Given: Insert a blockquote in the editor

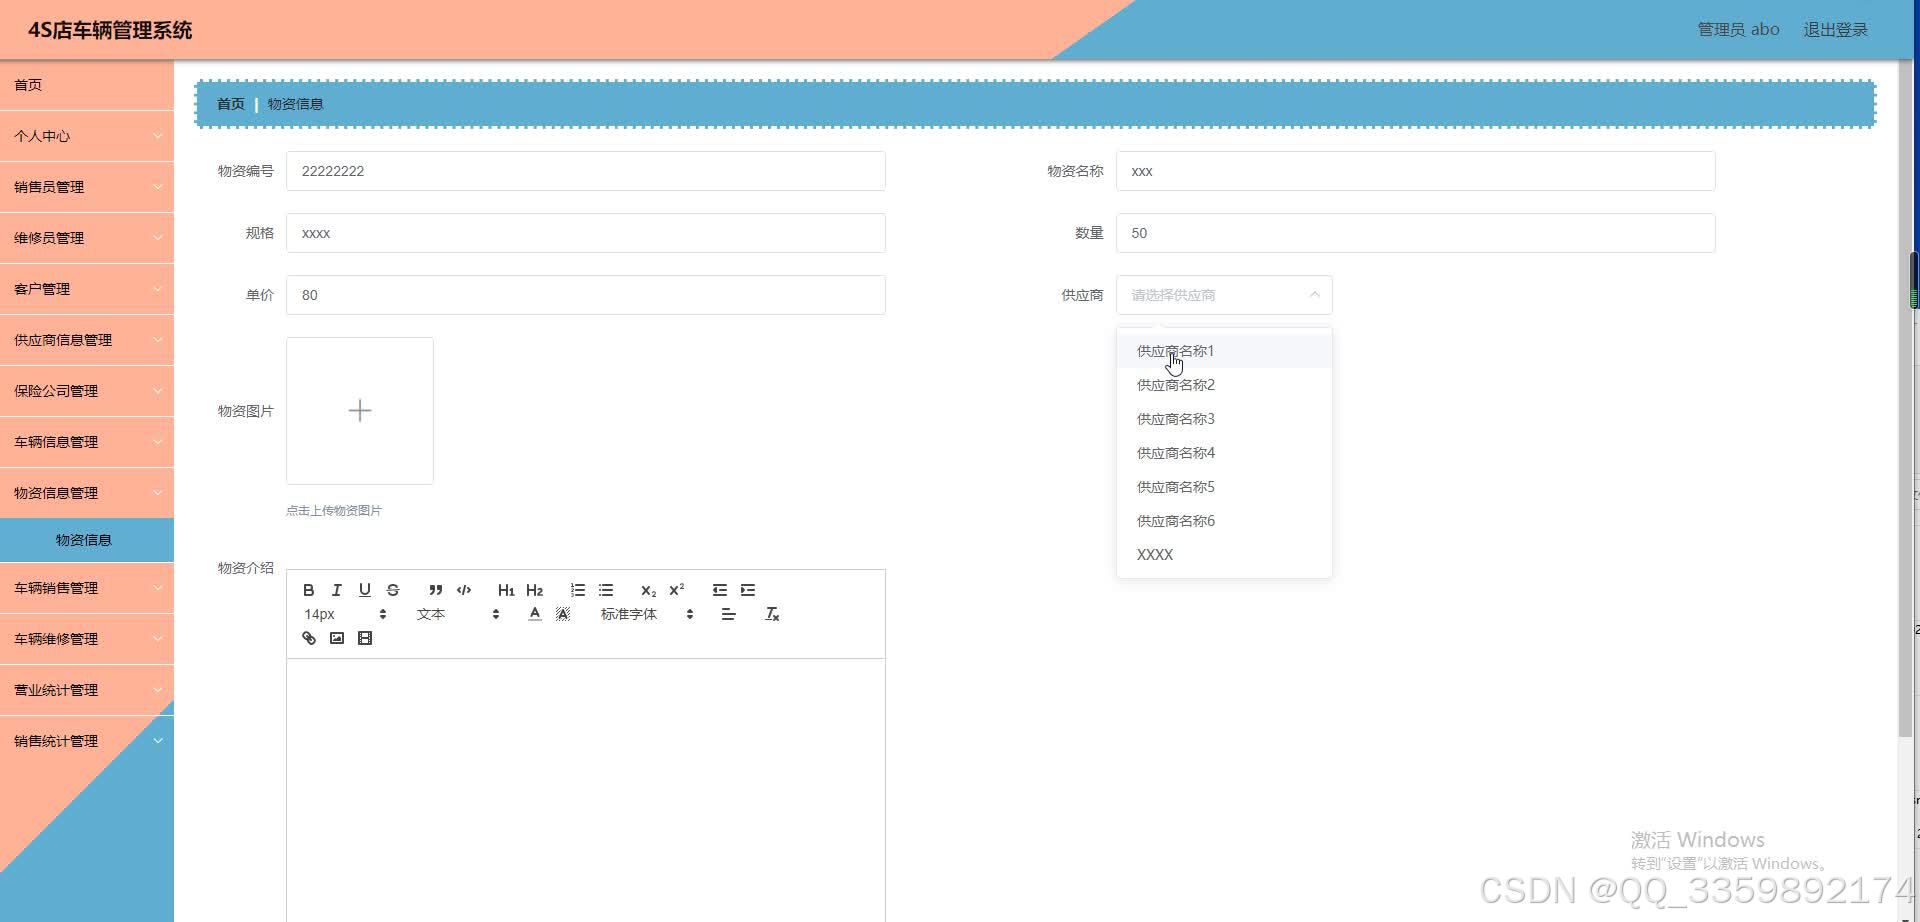Looking at the screenshot, I should point(435,590).
